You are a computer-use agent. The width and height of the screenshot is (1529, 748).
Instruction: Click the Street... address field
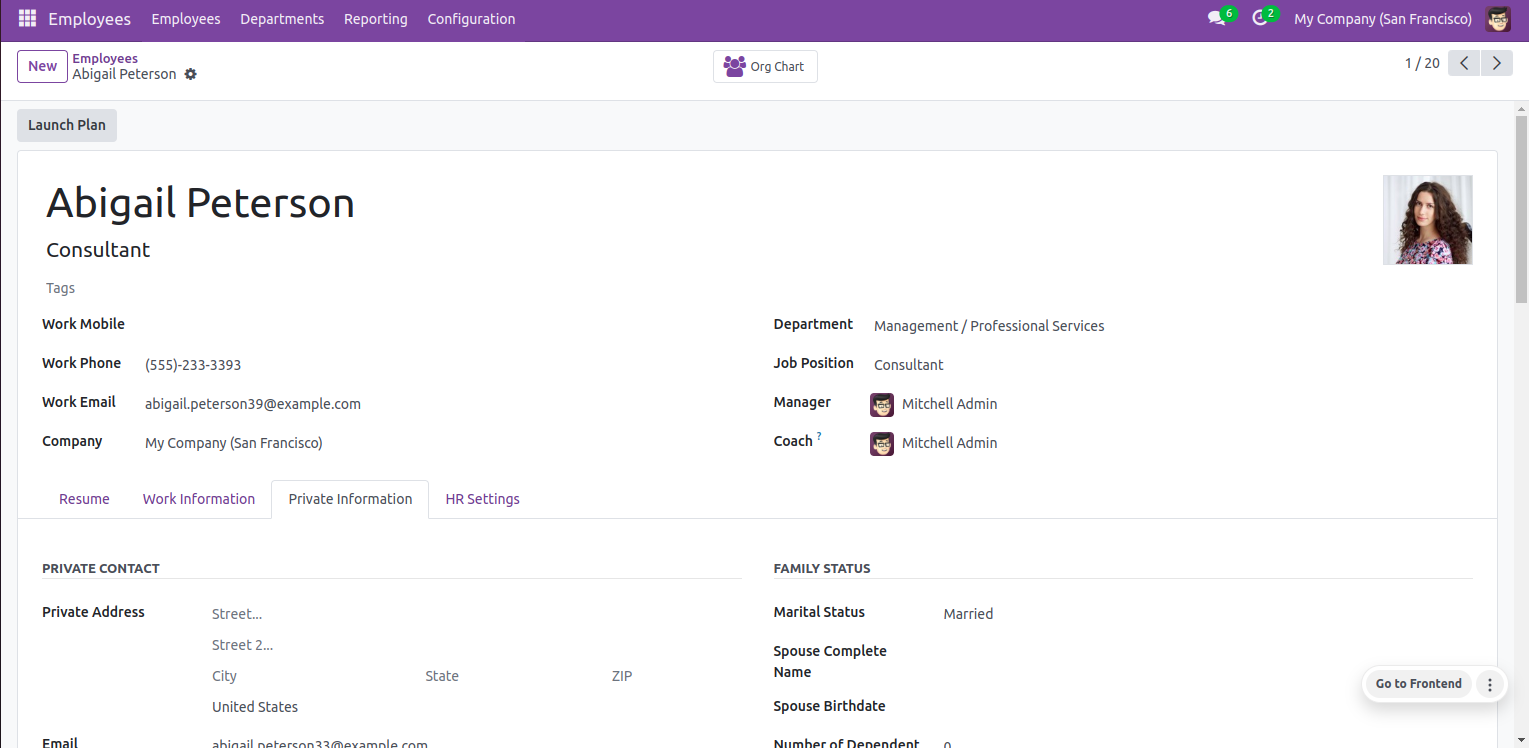coord(476,614)
